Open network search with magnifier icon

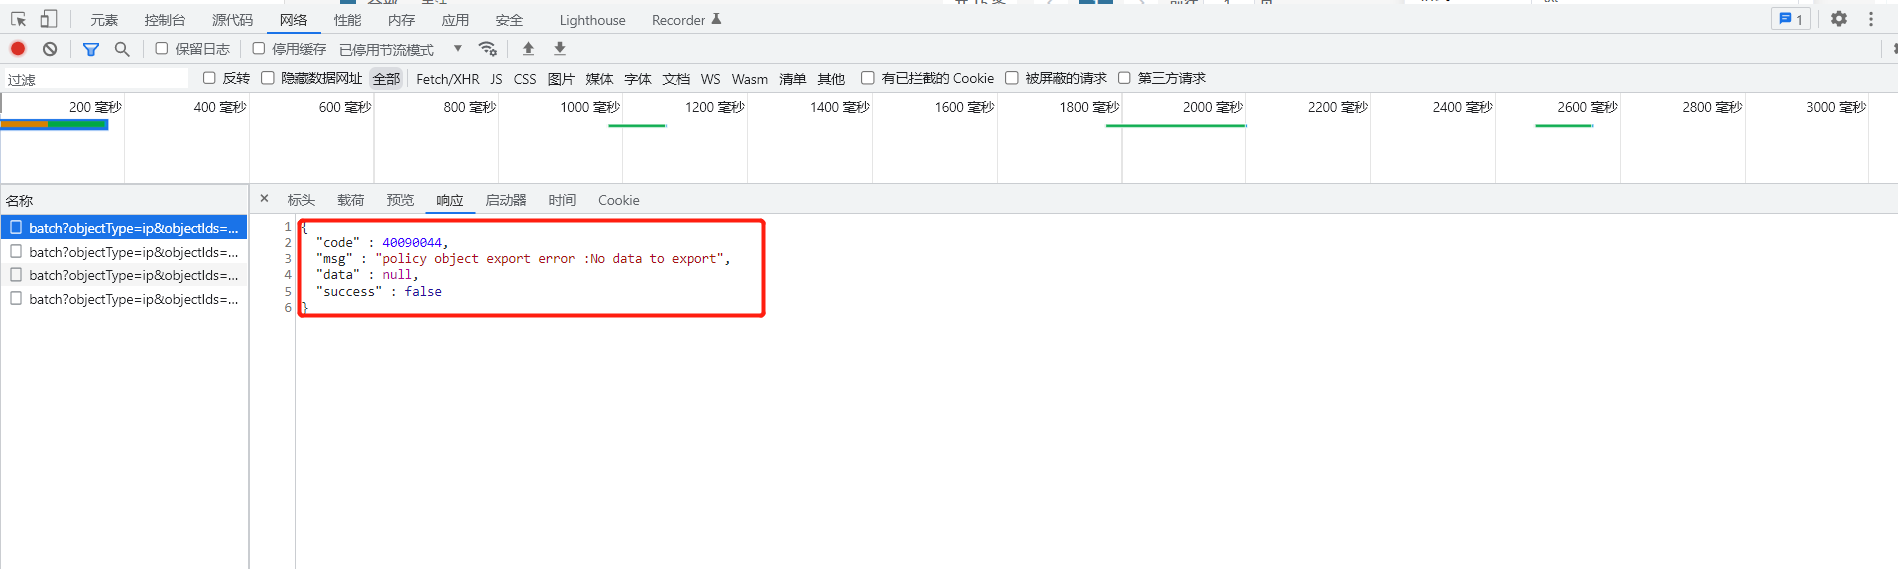pos(122,49)
